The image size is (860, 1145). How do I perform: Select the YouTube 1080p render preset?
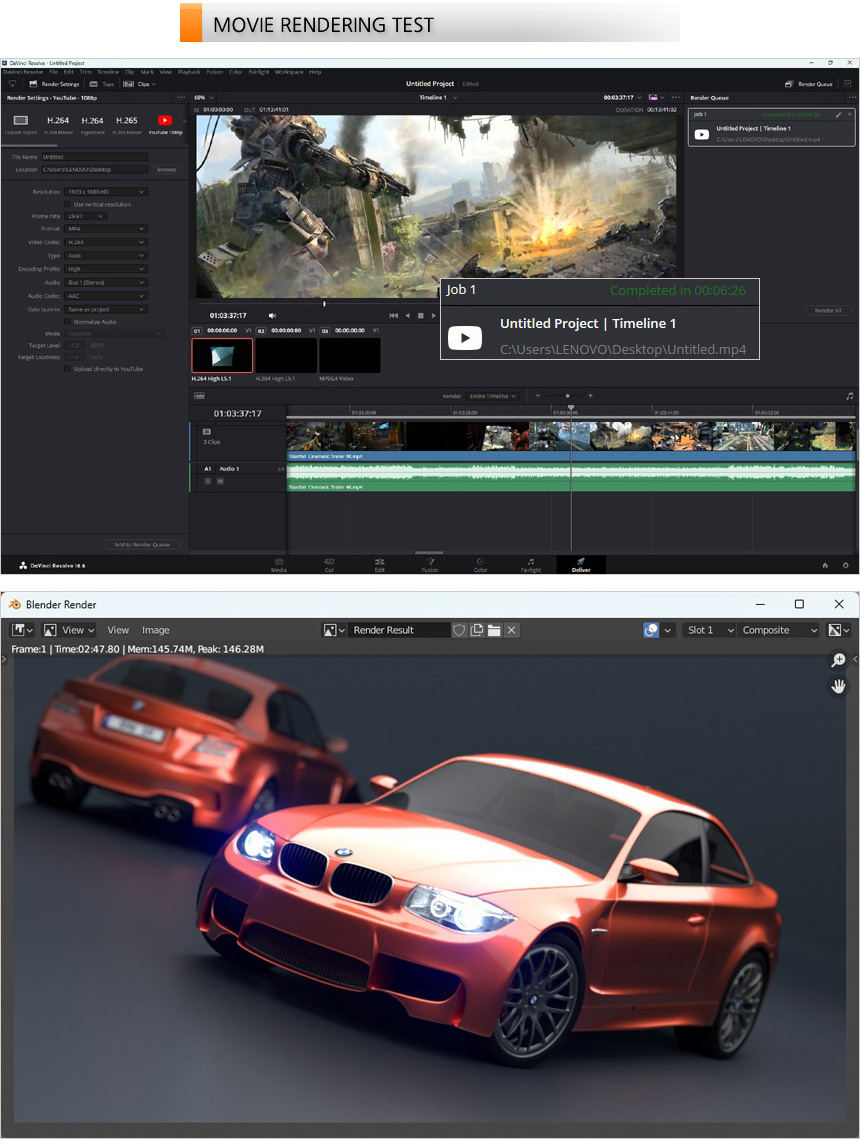tap(165, 124)
